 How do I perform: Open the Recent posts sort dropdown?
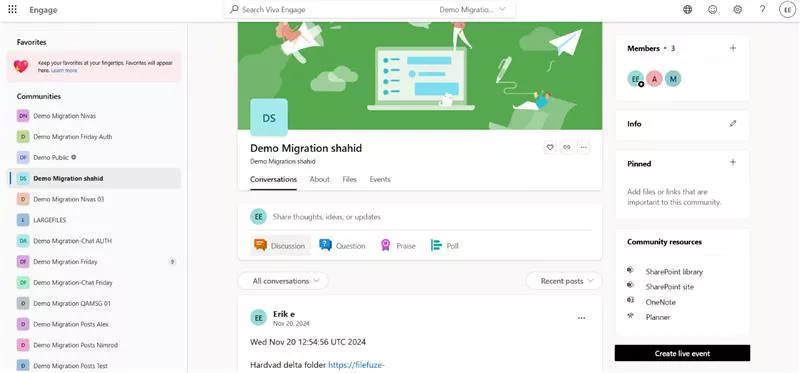(x=564, y=281)
